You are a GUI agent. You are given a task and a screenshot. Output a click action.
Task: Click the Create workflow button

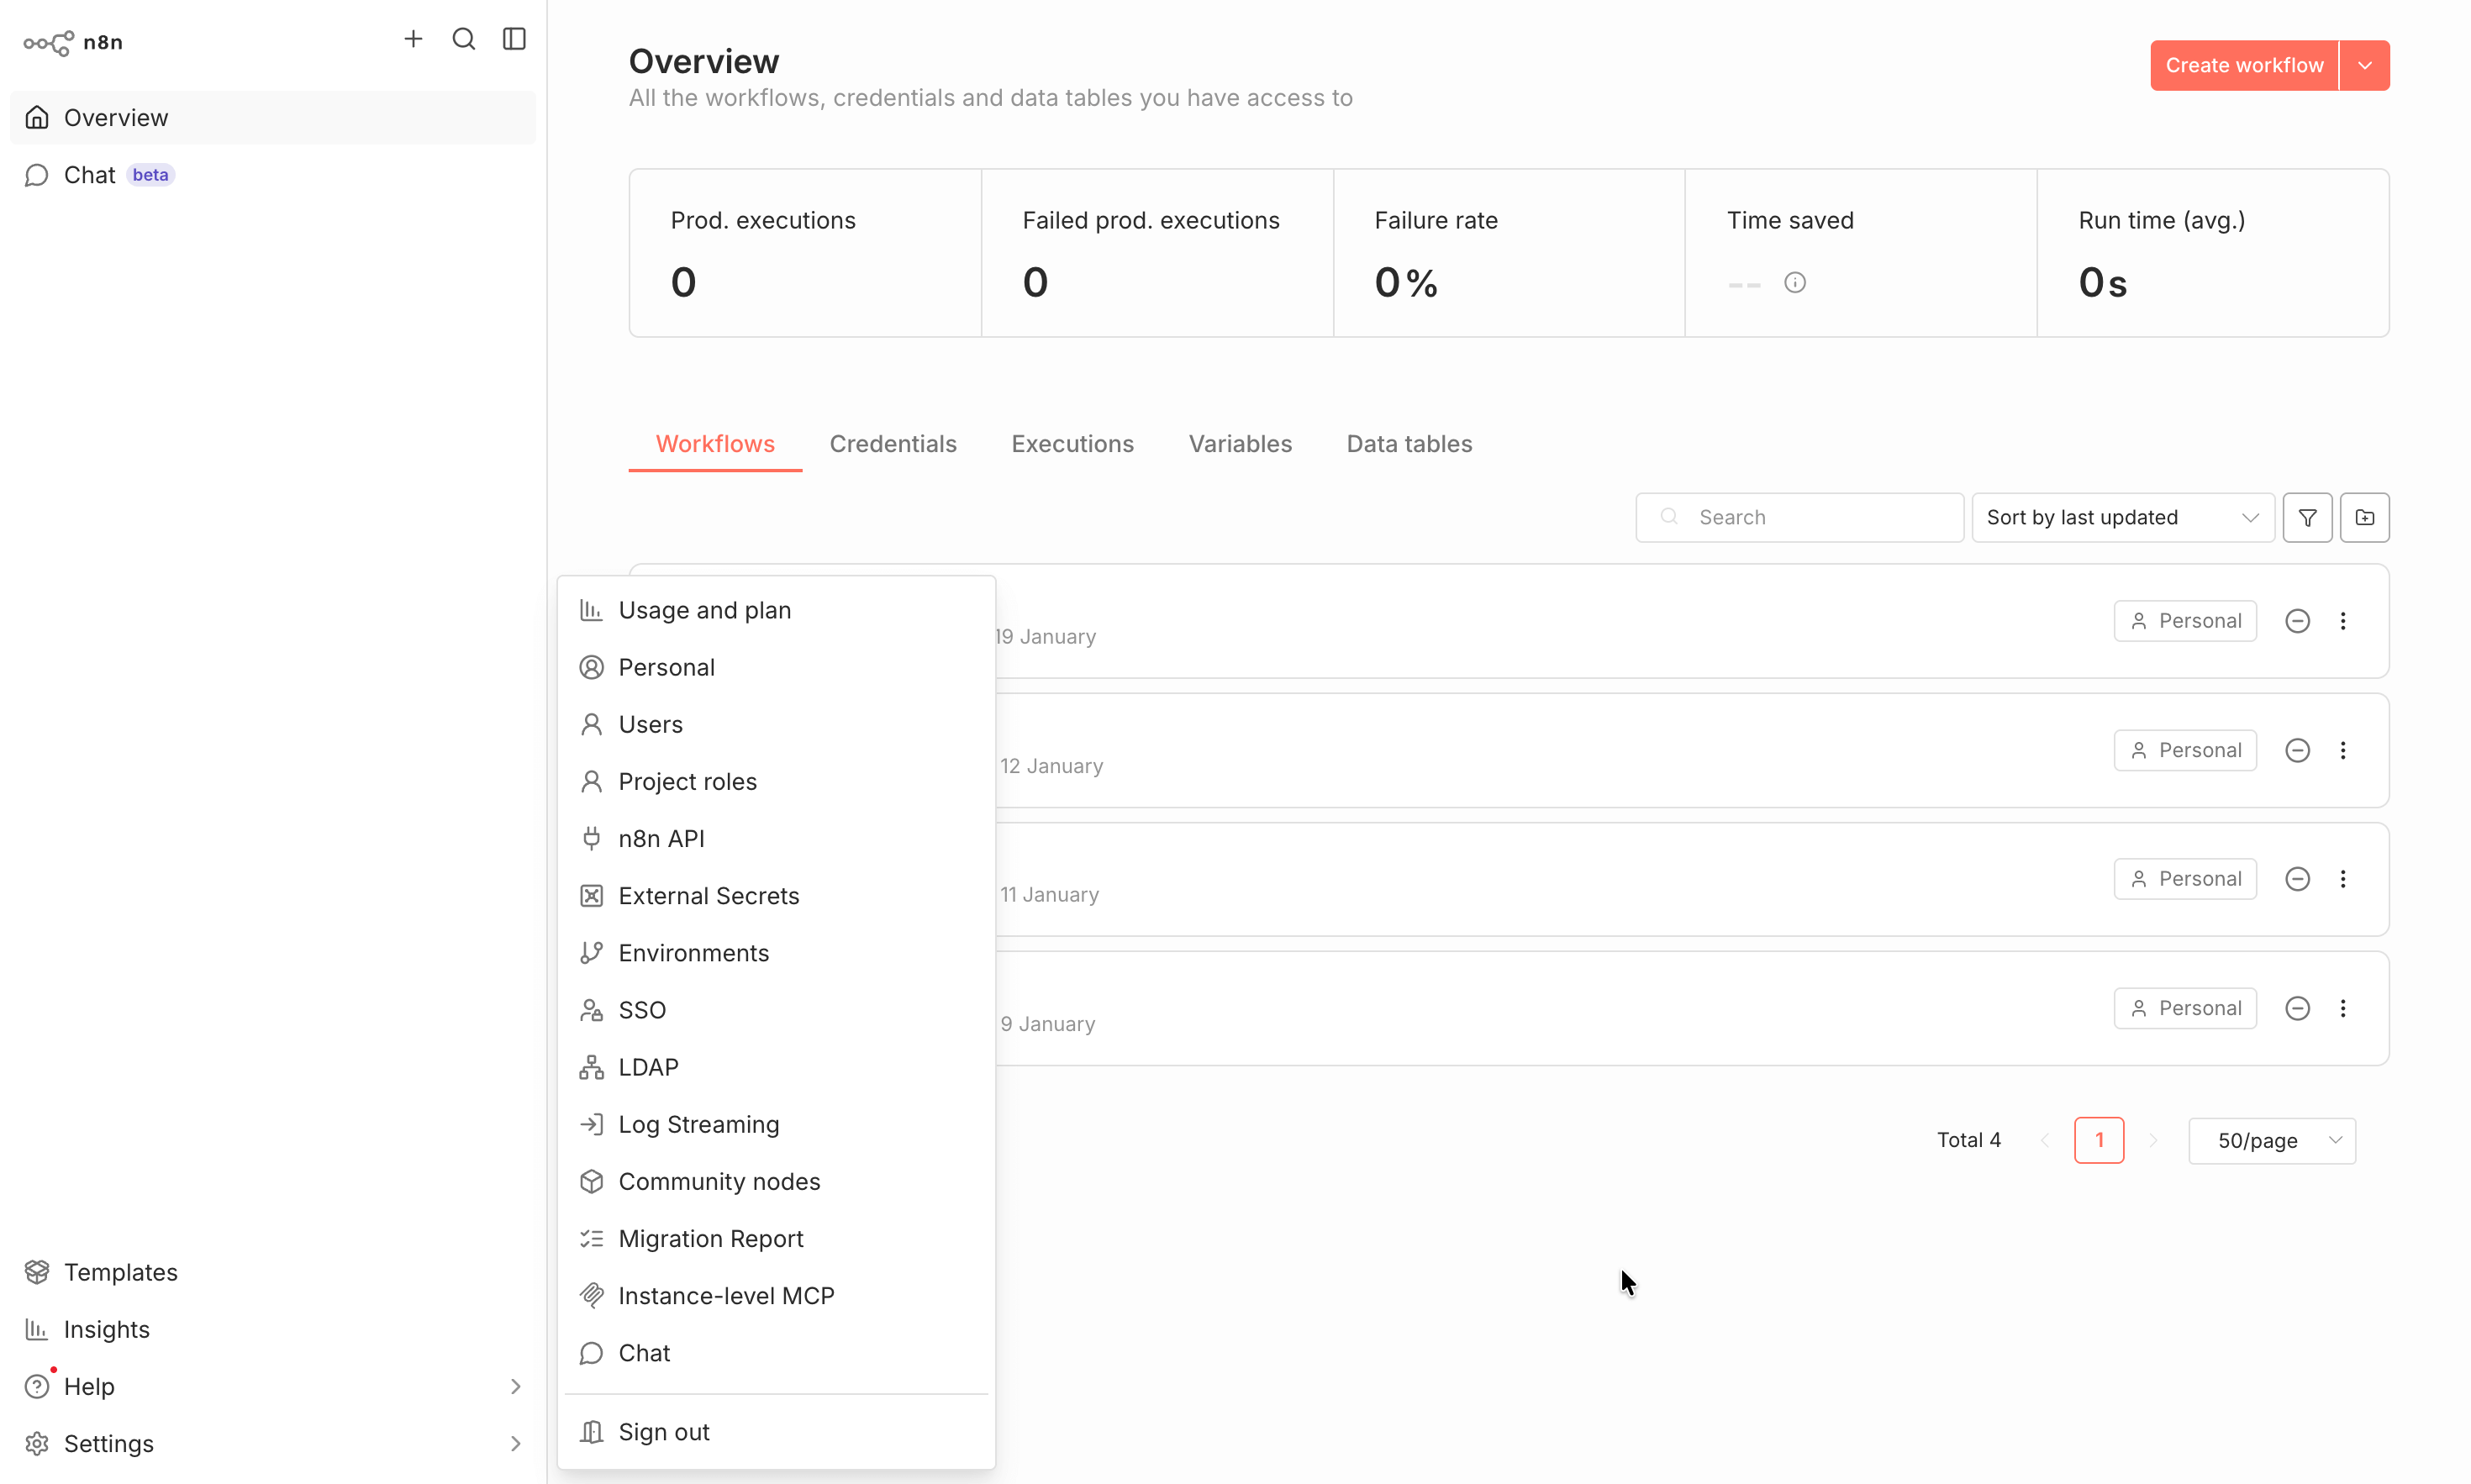[2243, 65]
